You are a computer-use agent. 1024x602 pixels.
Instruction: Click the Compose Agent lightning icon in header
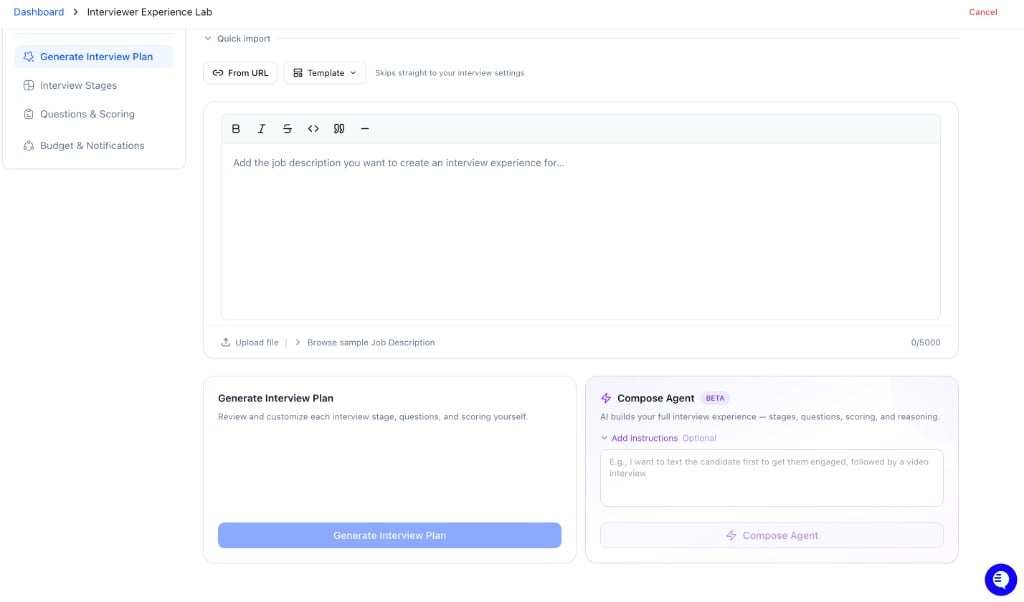pos(605,398)
